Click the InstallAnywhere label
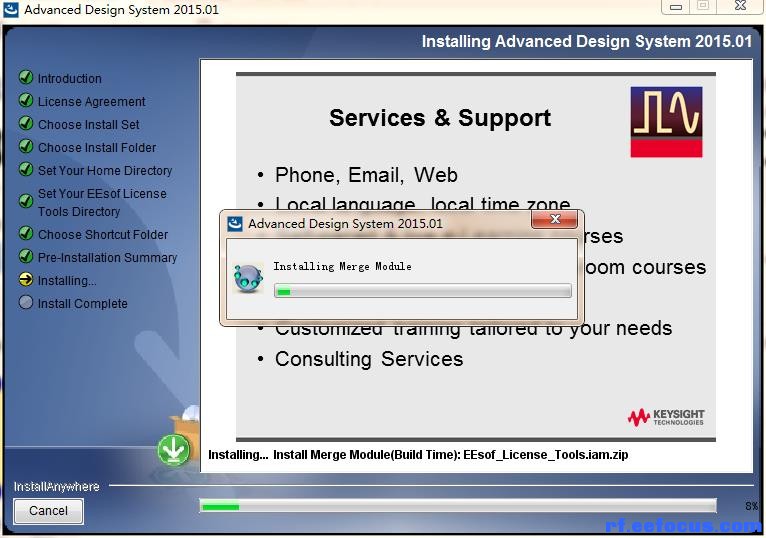Image resolution: width=766 pixels, height=538 pixels. click(56, 487)
